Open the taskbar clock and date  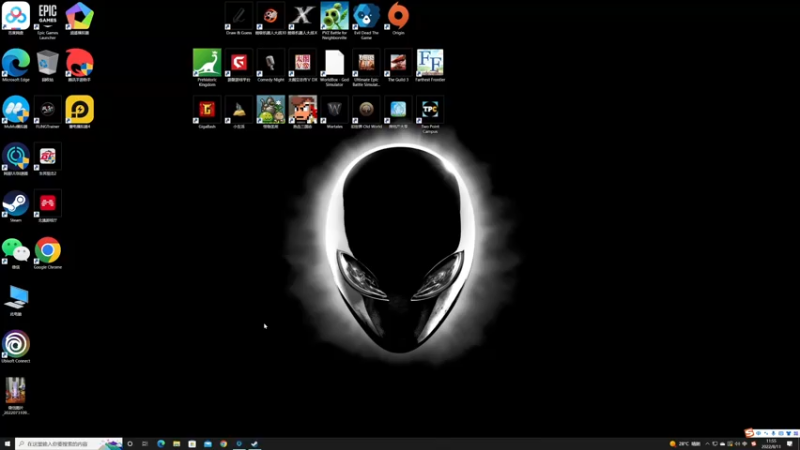pos(771,444)
